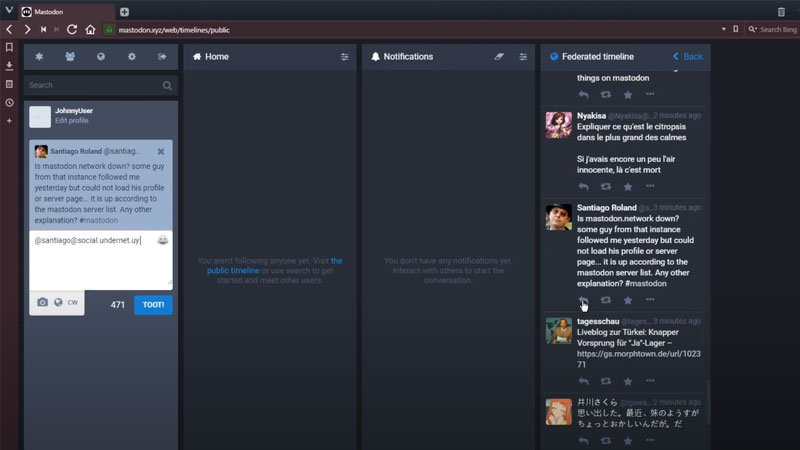Open address bar dropdown arrow
Viewport: 800px width, 450px height.
(723, 30)
